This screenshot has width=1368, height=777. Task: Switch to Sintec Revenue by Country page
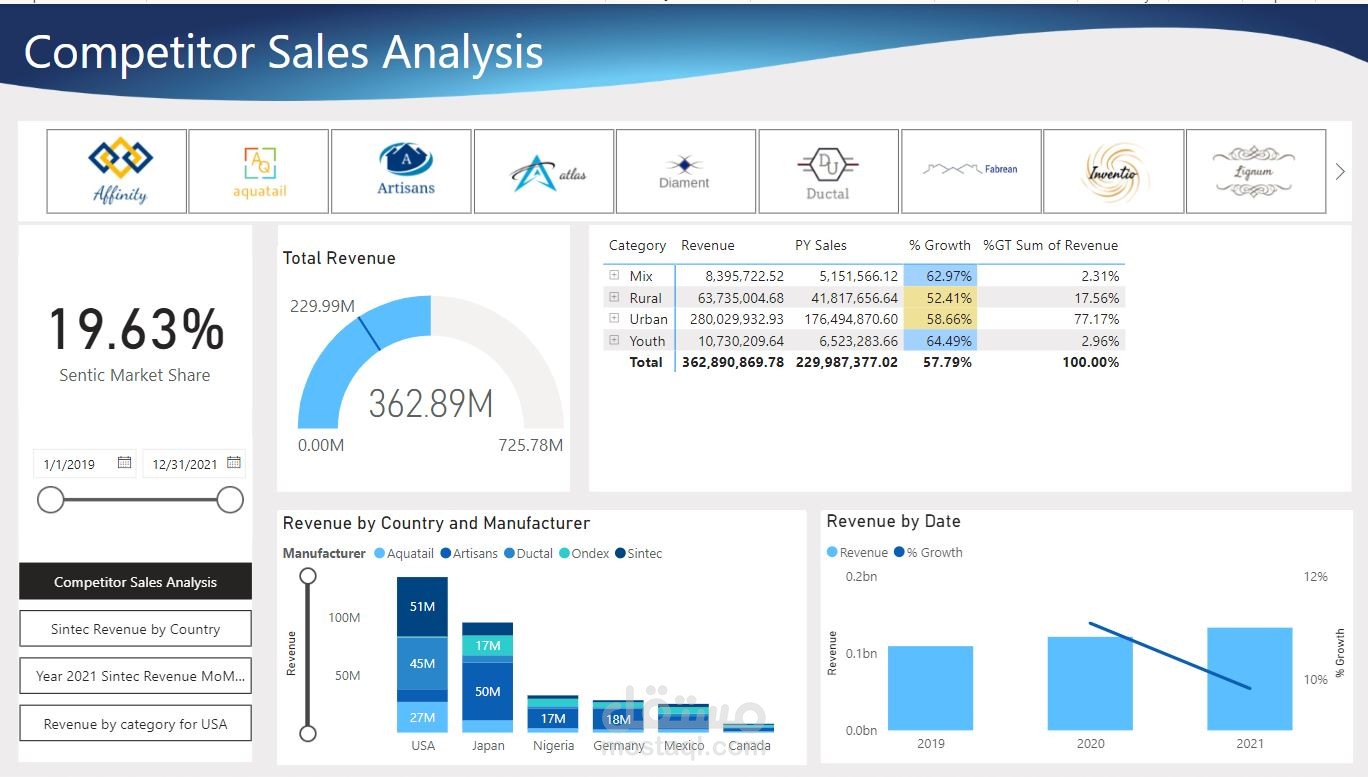click(135, 628)
